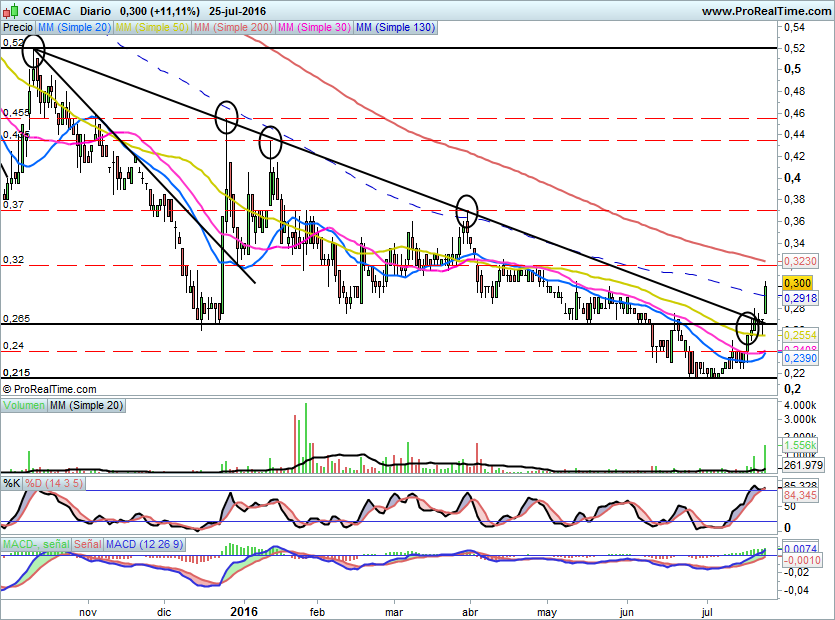Click the MM (Simple 200) red label

point(233,27)
